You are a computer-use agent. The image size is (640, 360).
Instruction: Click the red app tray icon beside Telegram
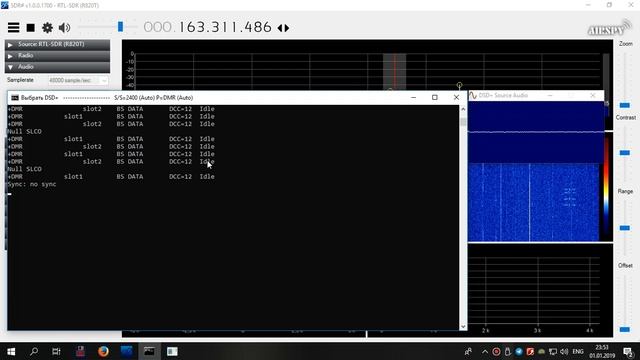point(530,351)
